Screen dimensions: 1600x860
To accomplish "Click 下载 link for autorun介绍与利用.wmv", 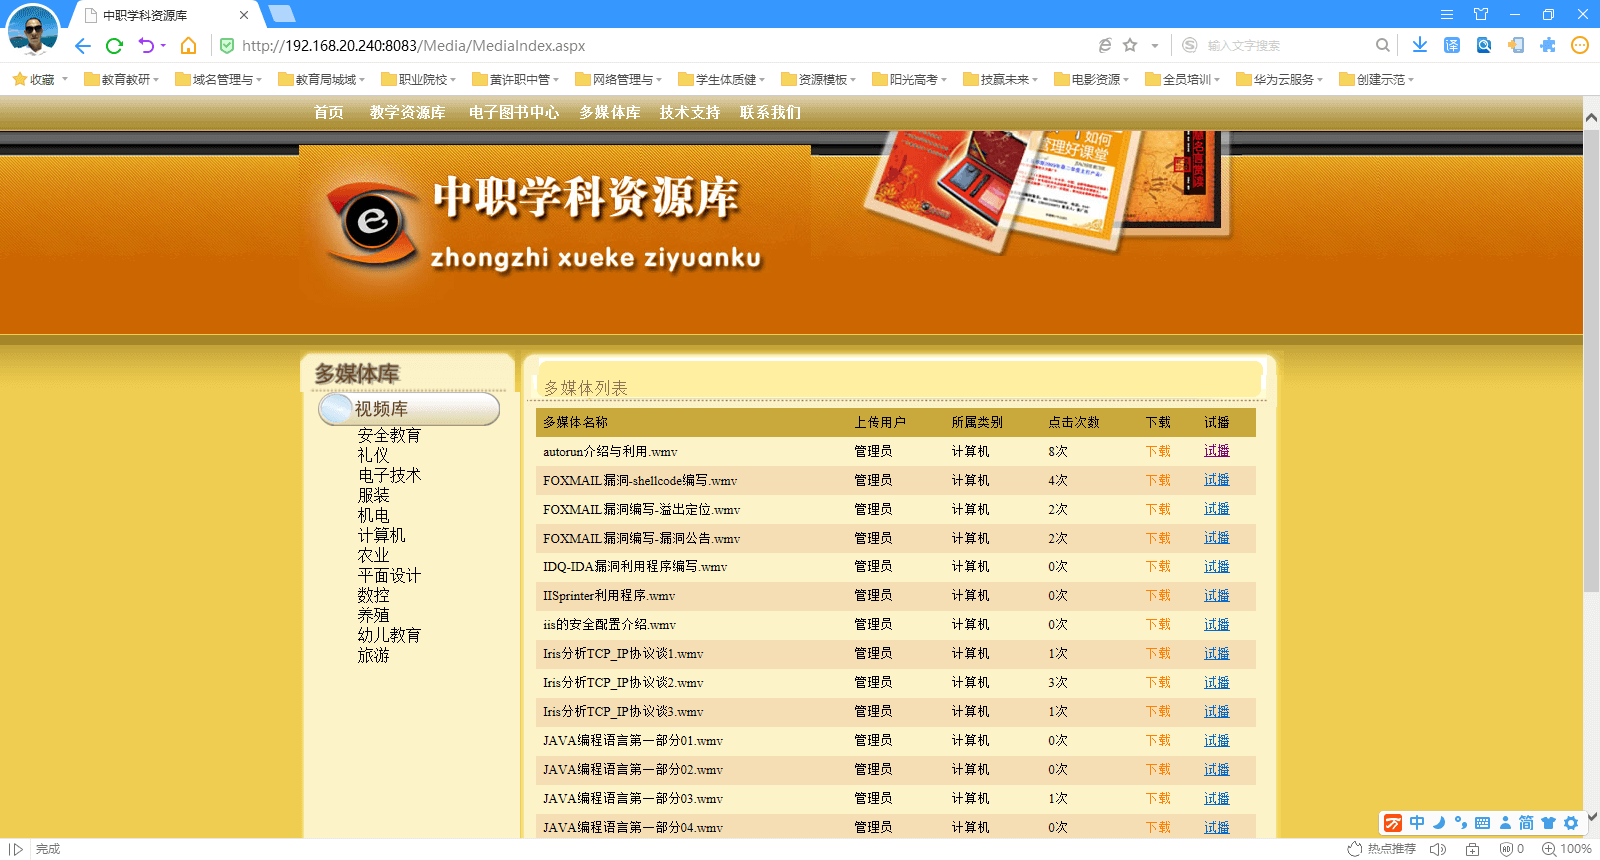I will pyautogui.click(x=1158, y=452).
